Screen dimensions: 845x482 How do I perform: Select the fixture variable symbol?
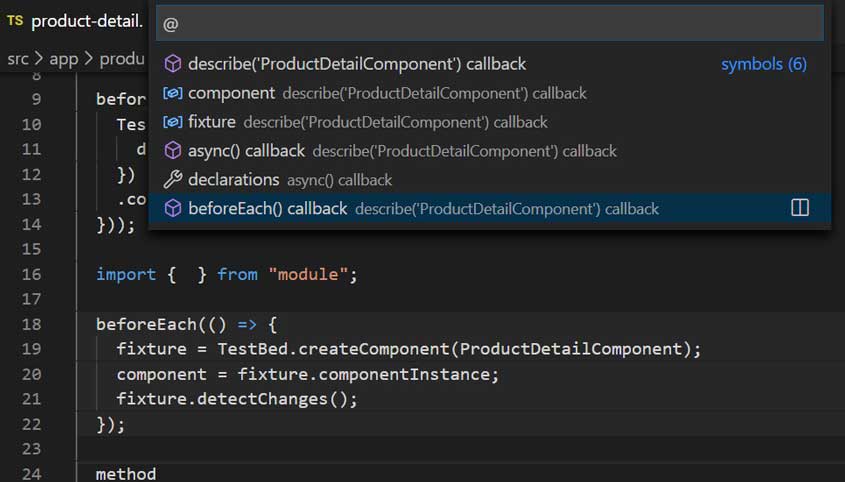click(x=489, y=122)
